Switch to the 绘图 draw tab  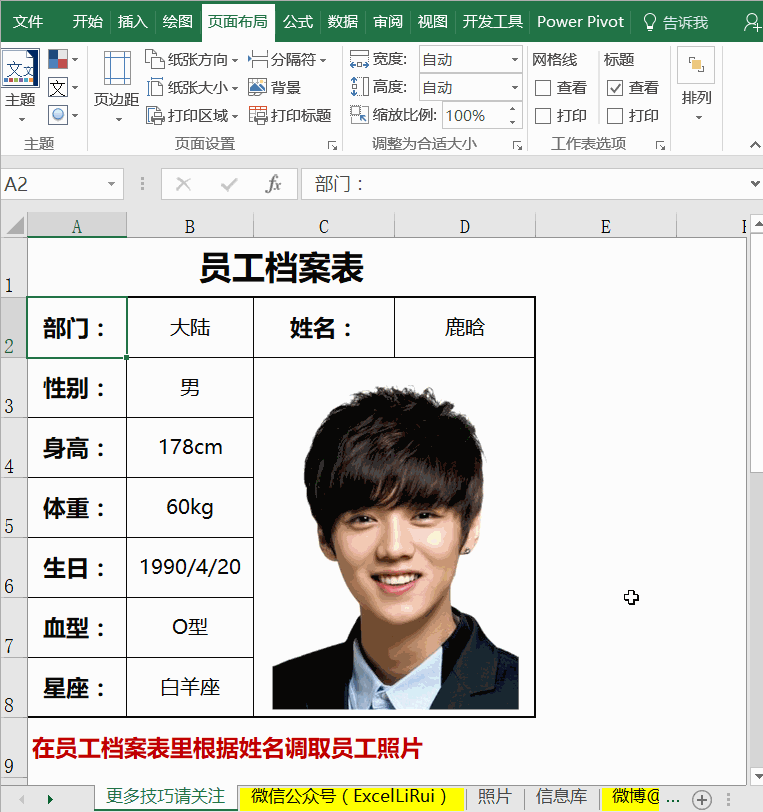tap(178, 22)
